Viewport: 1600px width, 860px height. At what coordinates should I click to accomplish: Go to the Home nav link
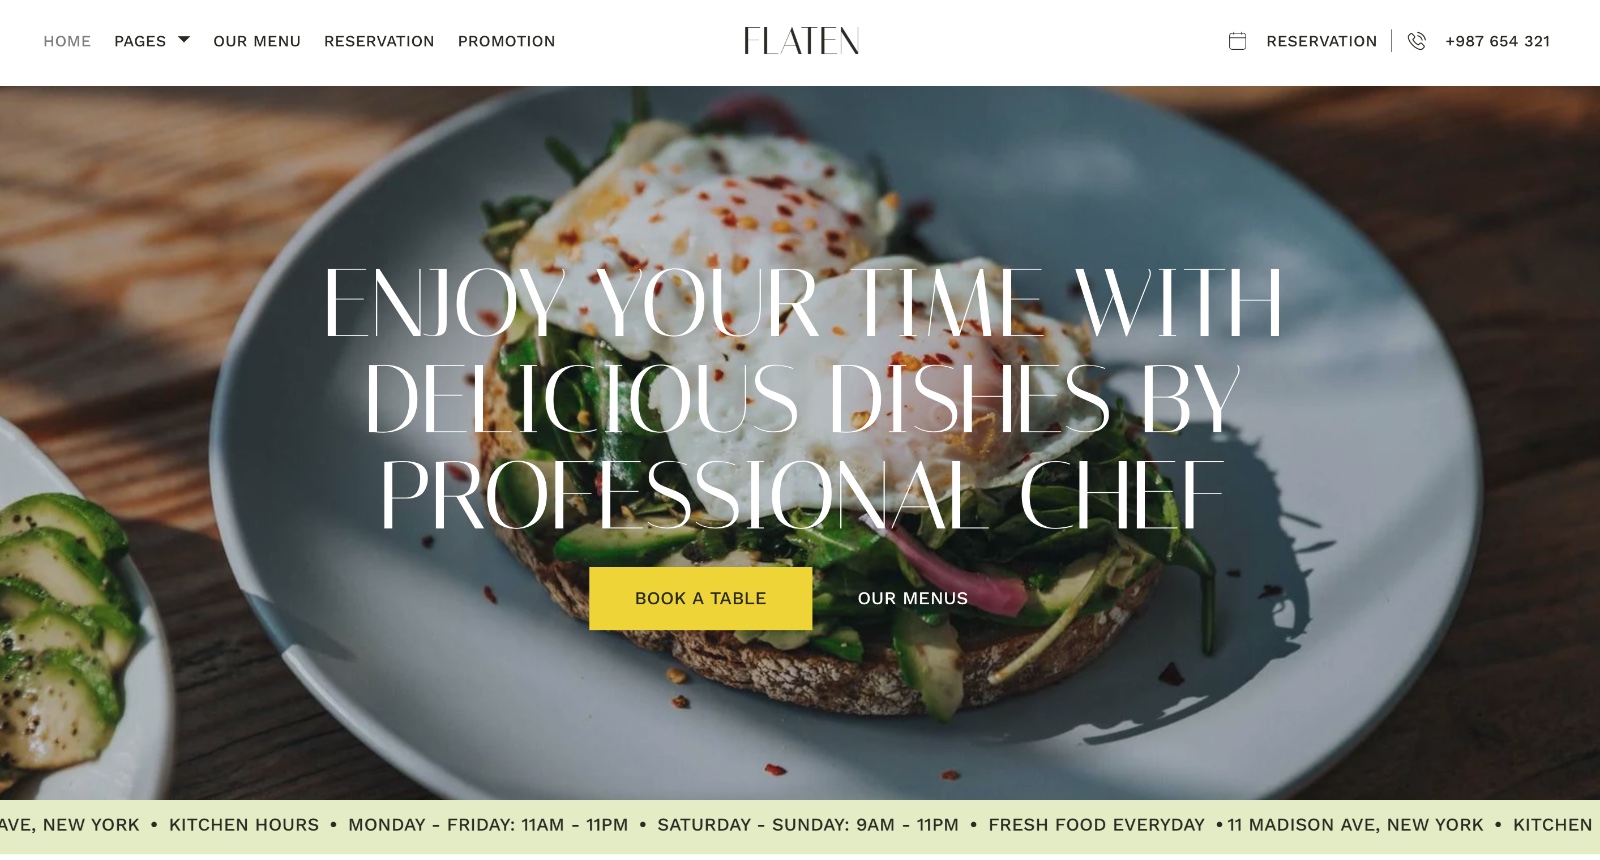[x=67, y=41]
